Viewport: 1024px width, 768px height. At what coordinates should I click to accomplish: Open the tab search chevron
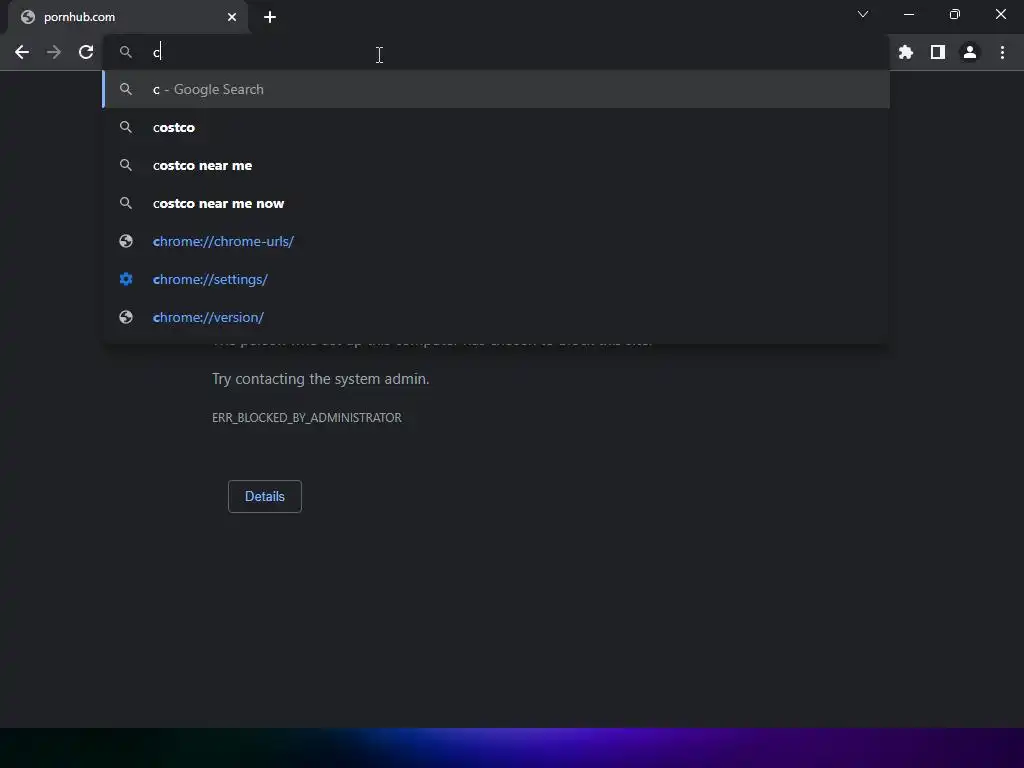tap(863, 14)
